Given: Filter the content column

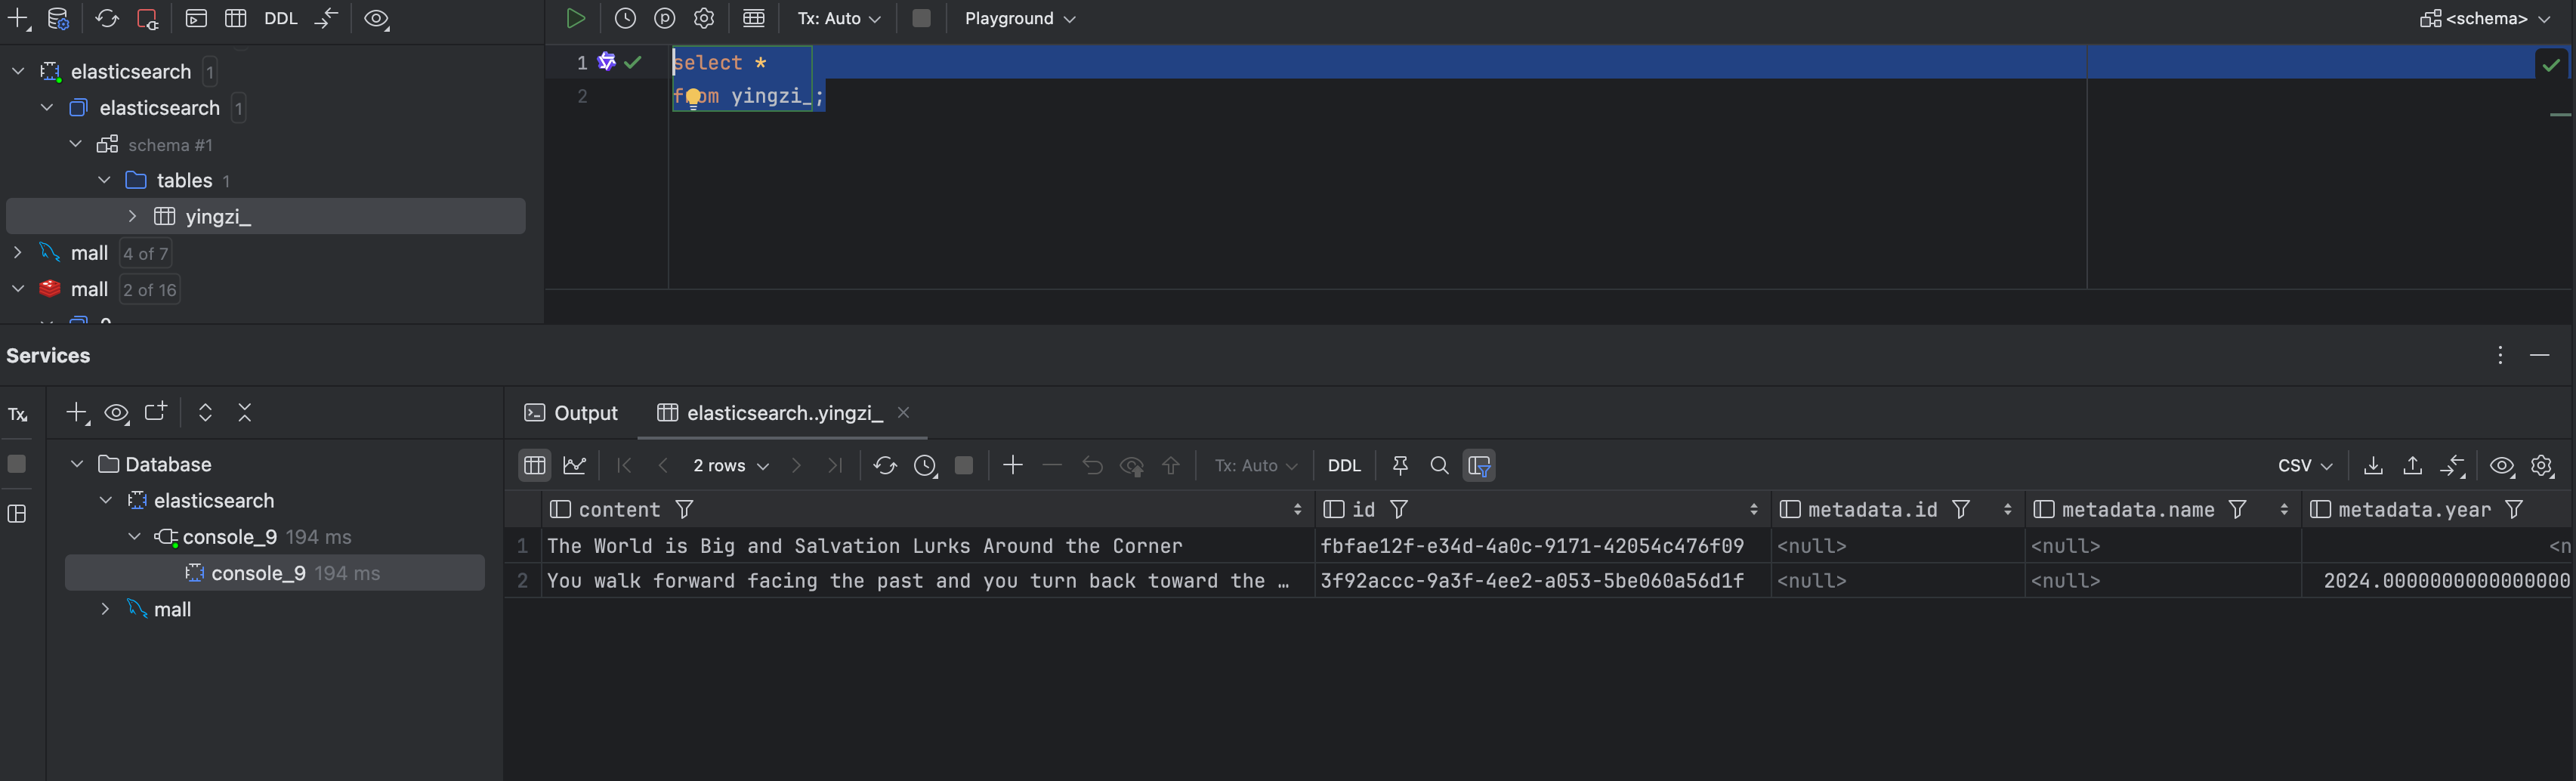Looking at the screenshot, I should (x=685, y=510).
